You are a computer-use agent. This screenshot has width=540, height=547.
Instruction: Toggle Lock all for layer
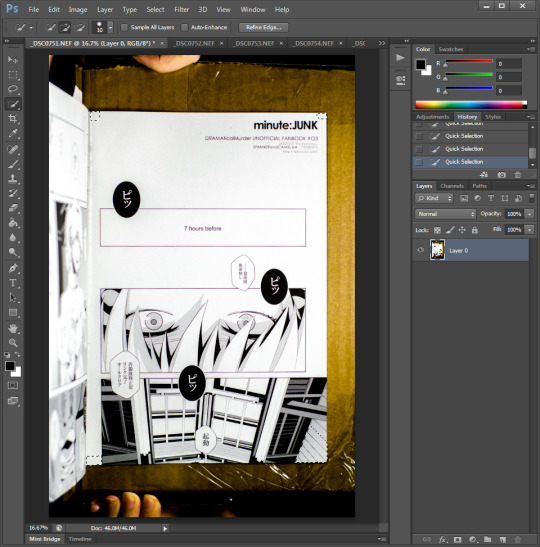point(474,230)
